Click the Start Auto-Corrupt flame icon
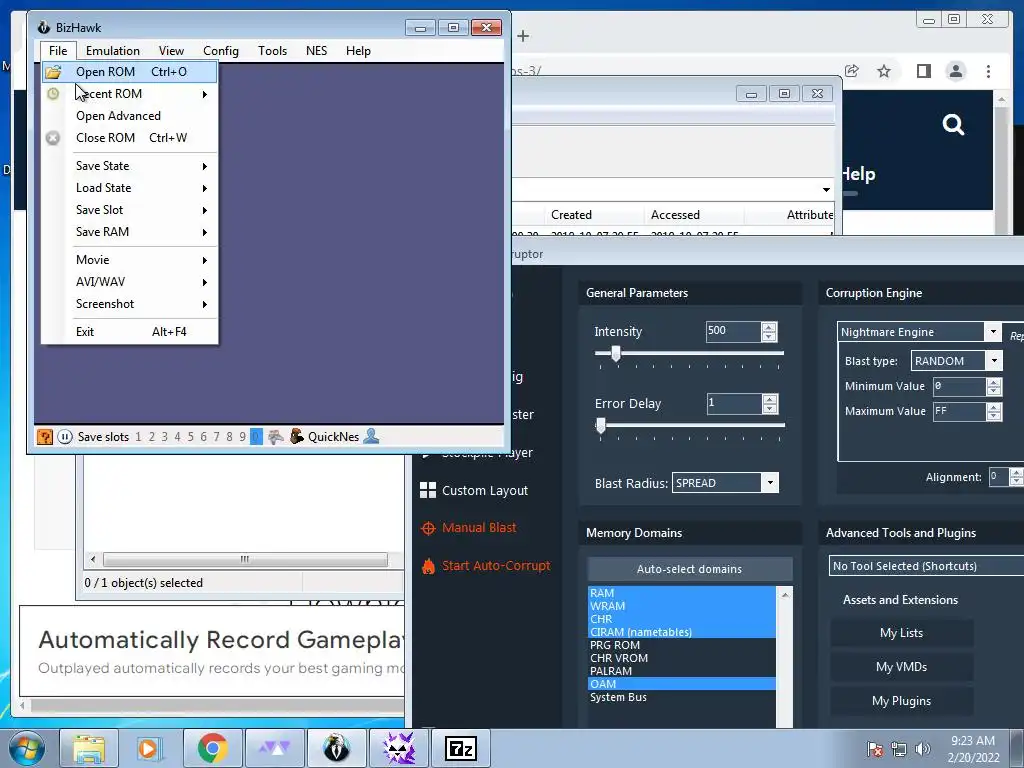 428,566
